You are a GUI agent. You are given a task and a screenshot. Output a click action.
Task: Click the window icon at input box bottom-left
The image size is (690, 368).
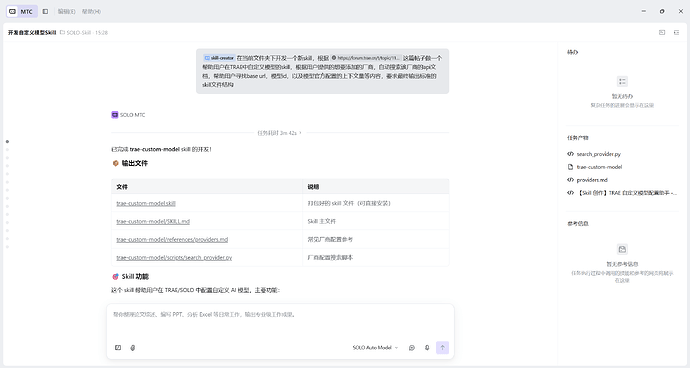(118, 348)
